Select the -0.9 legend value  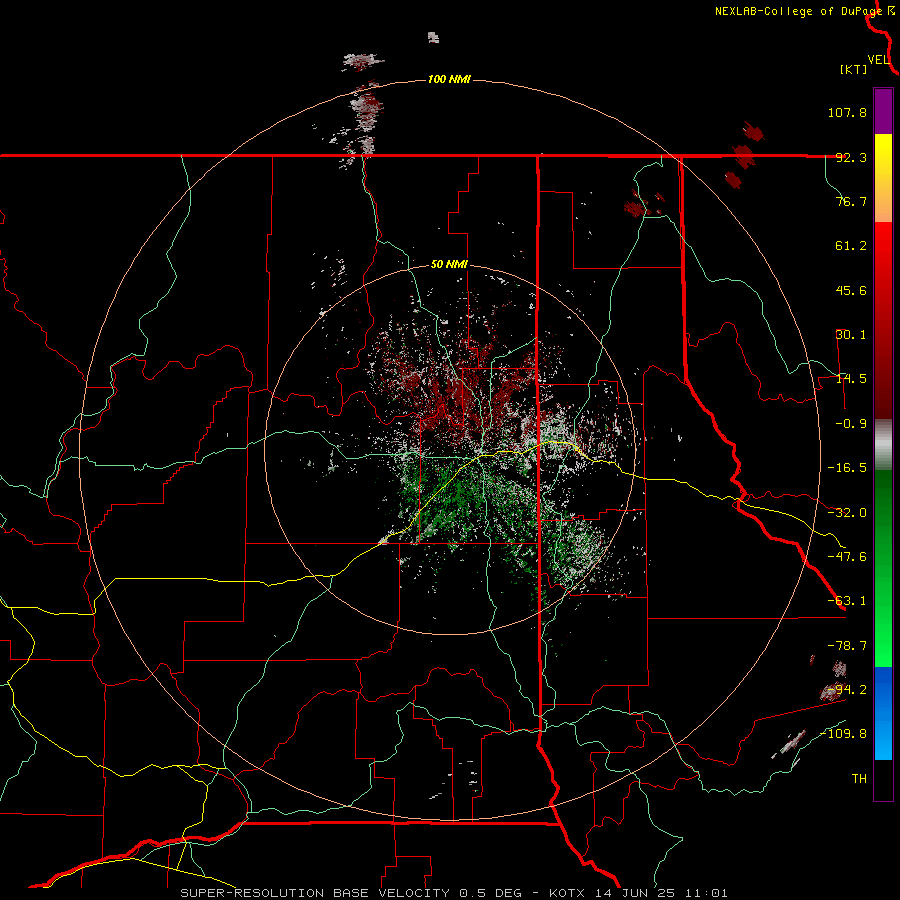[x=851, y=424]
